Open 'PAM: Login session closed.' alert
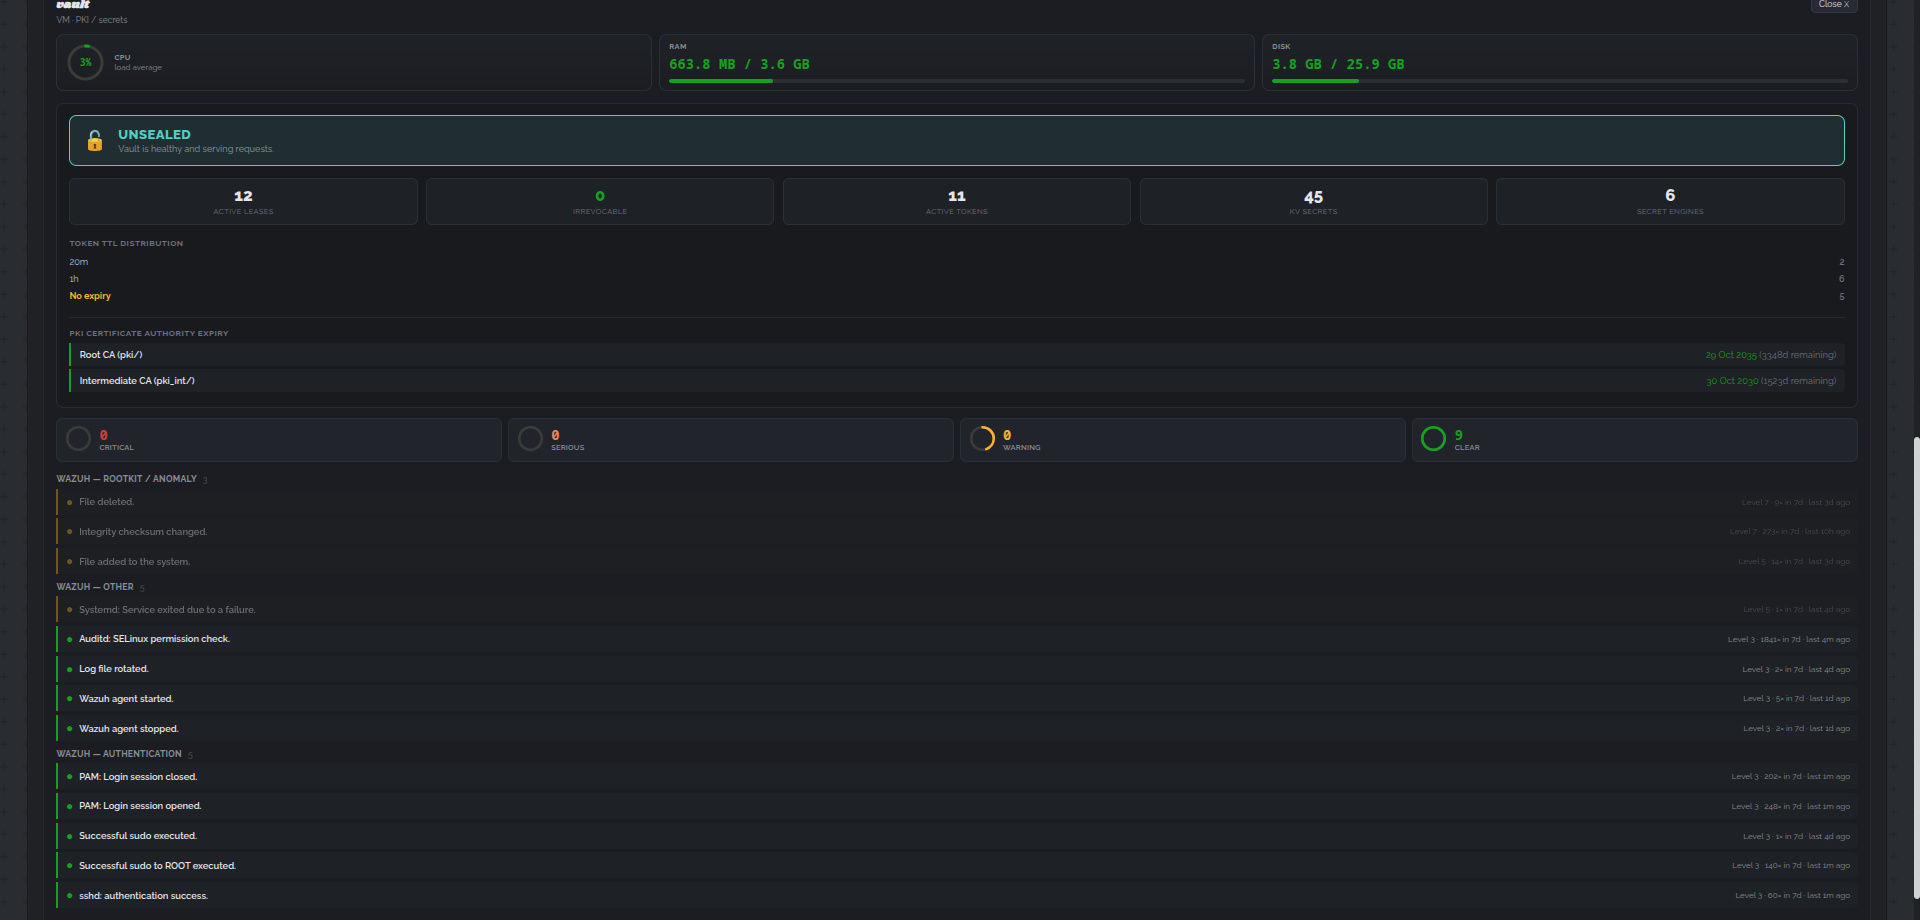The height and width of the screenshot is (920, 1920). coord(957,777)
